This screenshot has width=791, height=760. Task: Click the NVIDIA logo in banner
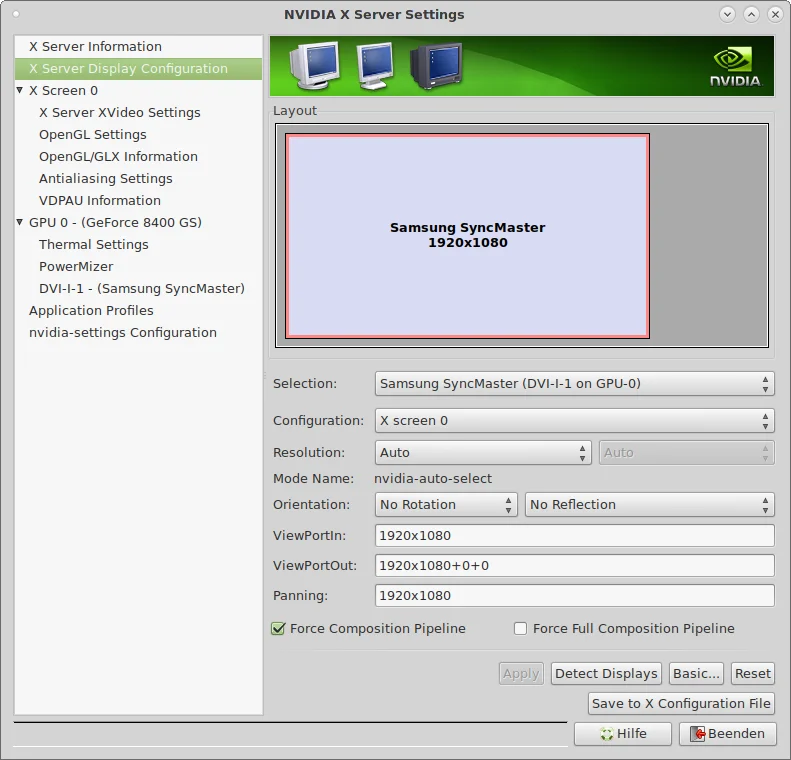tap(735, 67)
